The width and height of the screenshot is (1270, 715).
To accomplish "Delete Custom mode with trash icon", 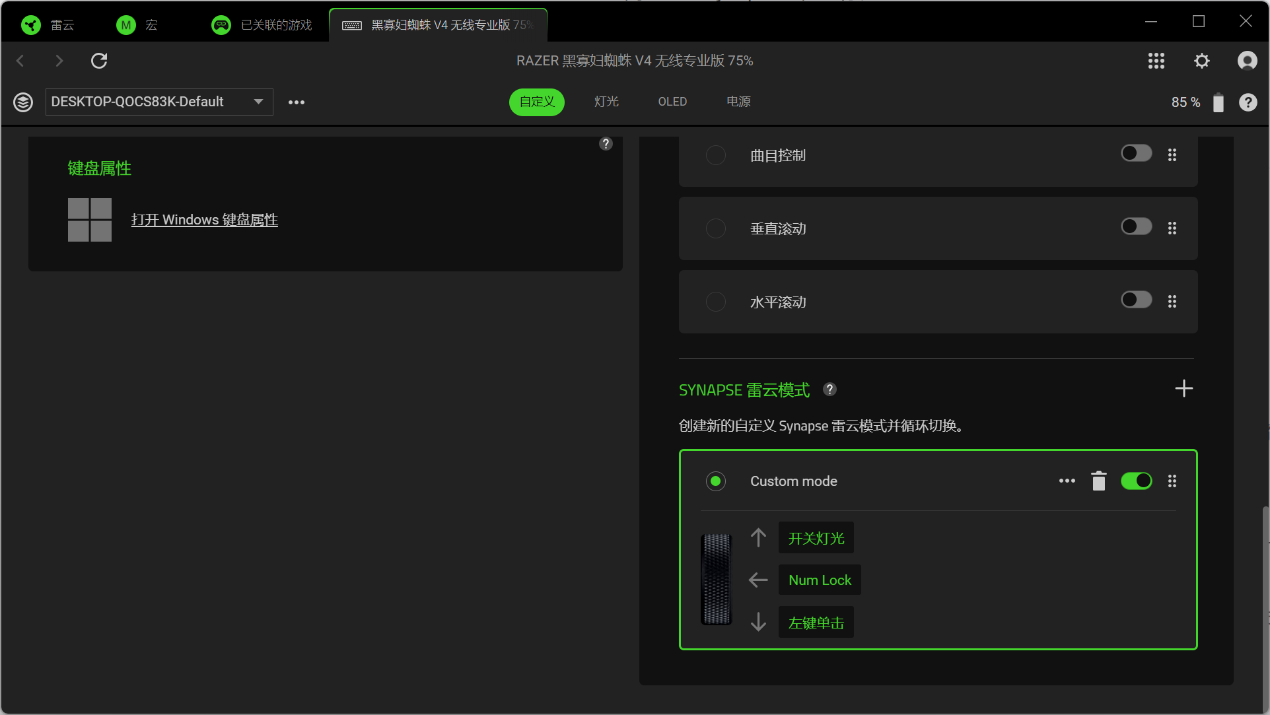I will (x=1099, y=481).
